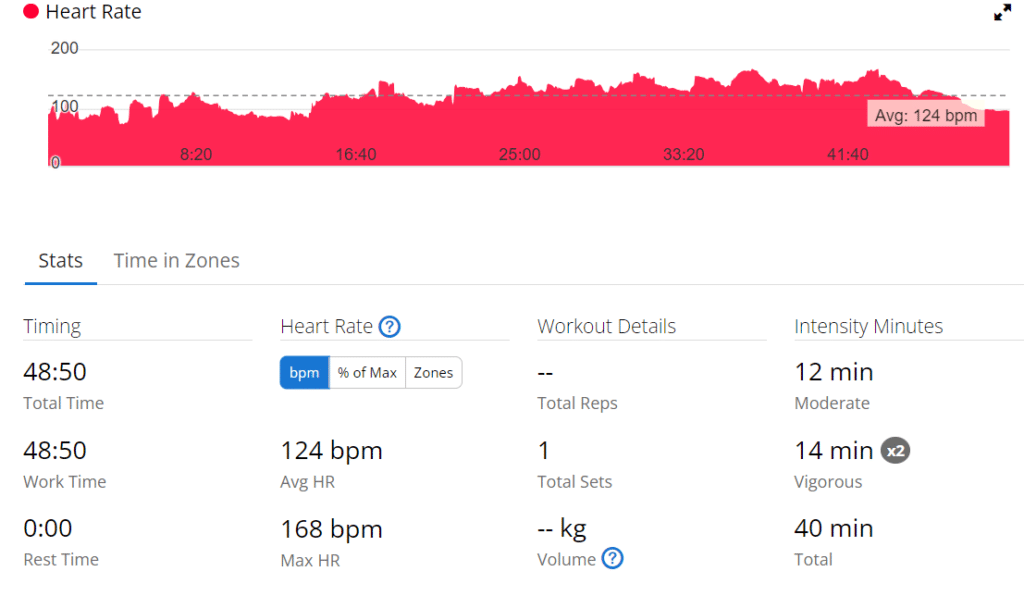The height and width of the screenshot is (596, 1024).
Task: Click the Heart Rate chart title
Action: click(93, 12)
